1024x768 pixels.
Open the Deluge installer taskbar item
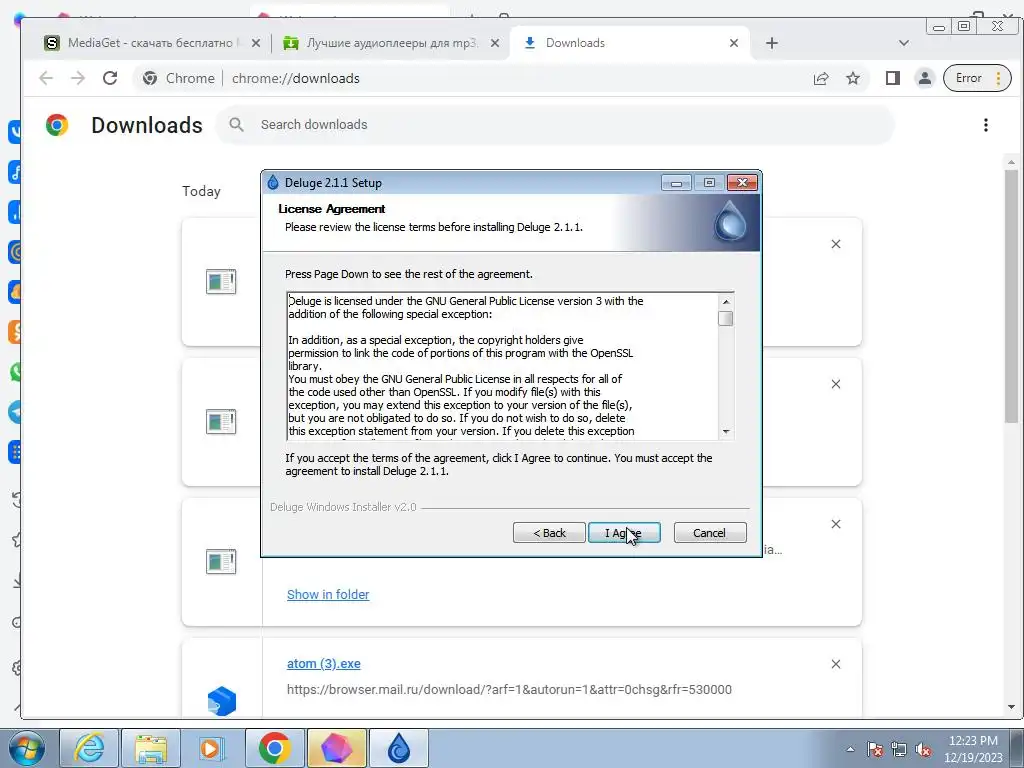coord(399,748)
